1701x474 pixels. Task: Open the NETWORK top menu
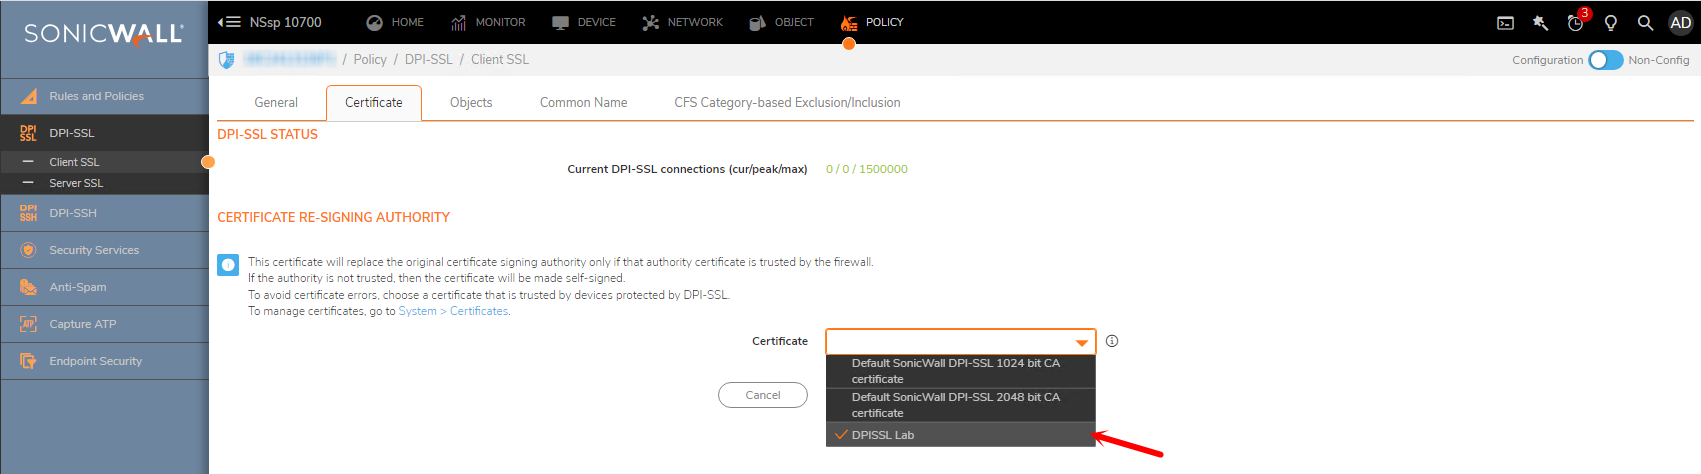pos(683,22)
